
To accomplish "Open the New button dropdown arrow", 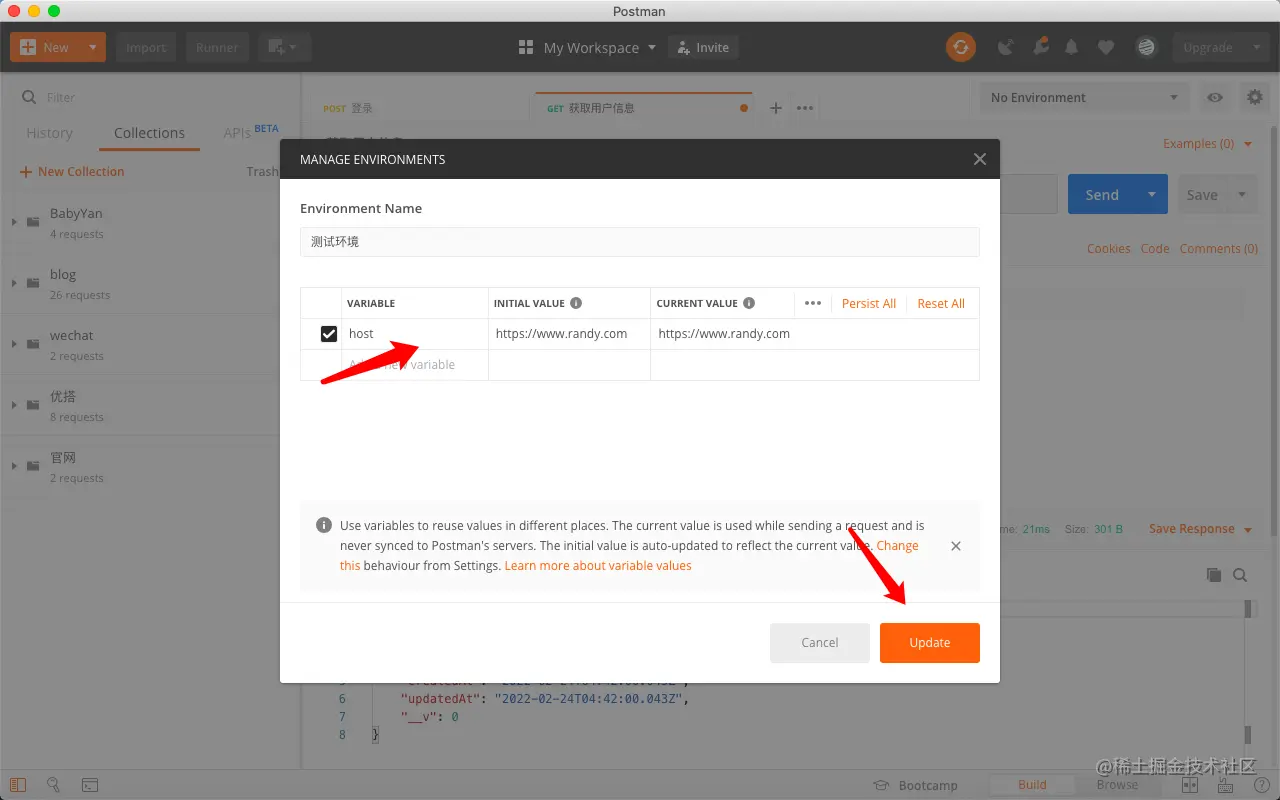I will (x=92, y=47).
